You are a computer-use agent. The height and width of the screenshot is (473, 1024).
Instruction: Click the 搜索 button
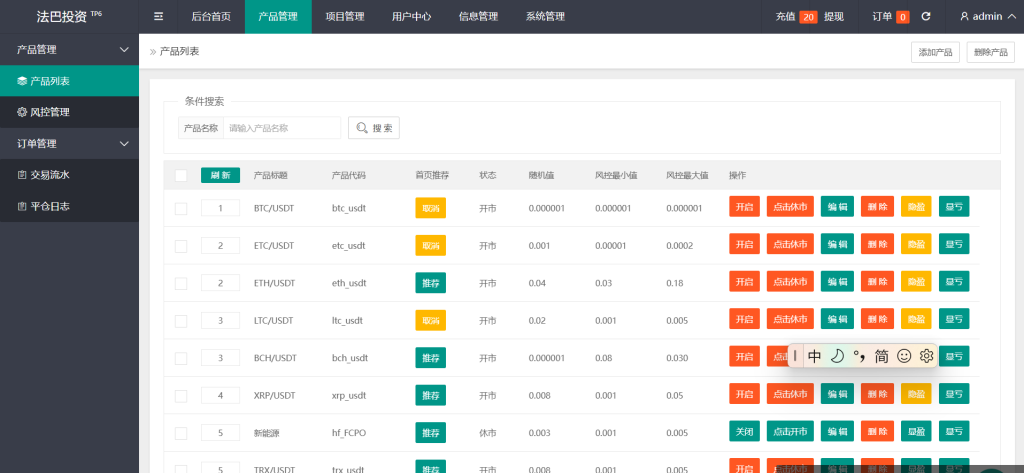coord(374,128)
